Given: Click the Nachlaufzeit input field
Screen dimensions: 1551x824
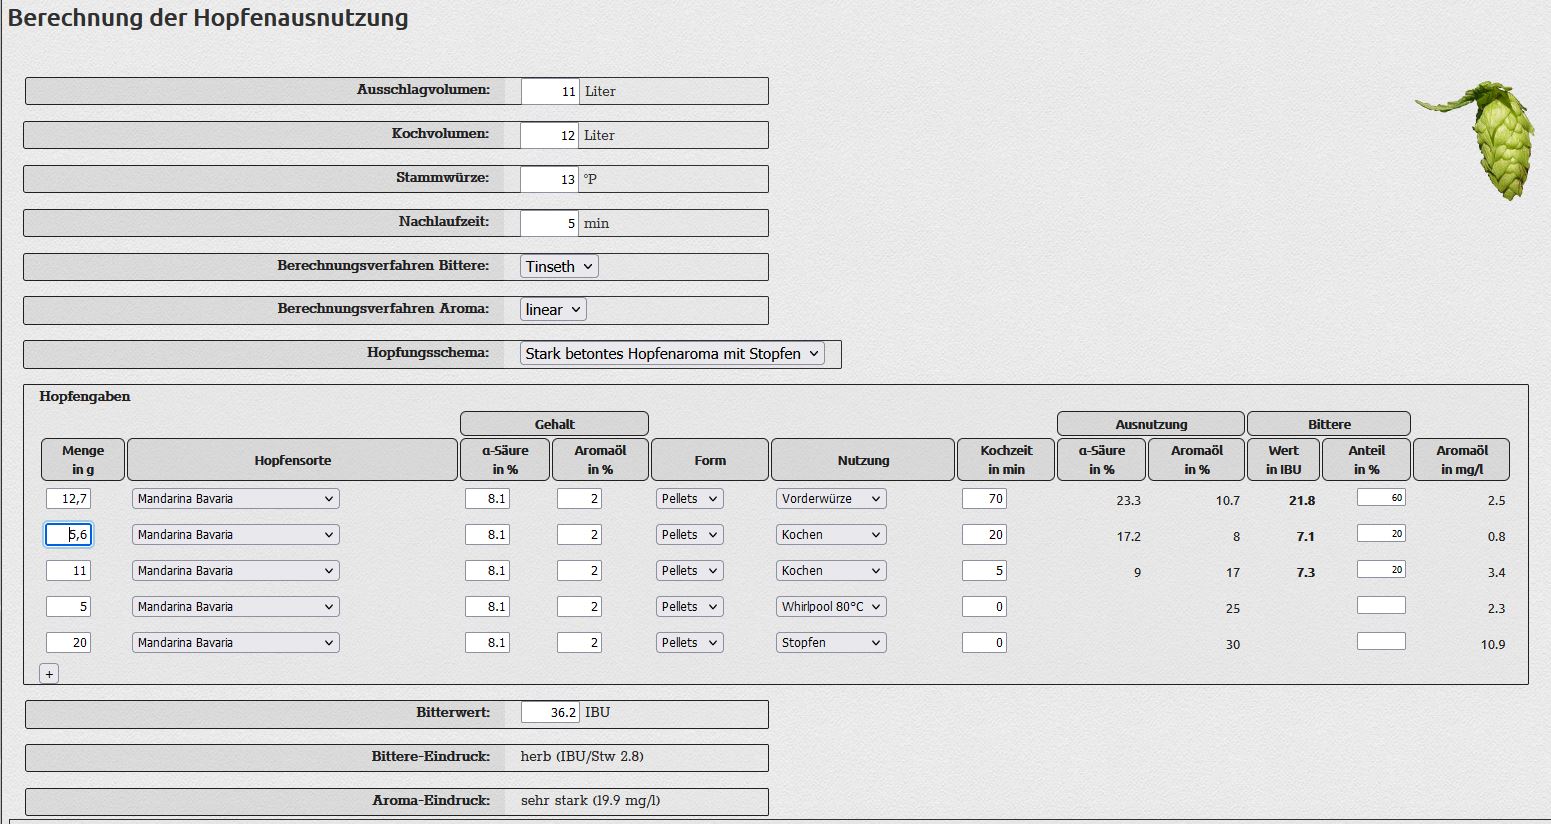Looking at the screenshot, I should click(x=550, y=223).
